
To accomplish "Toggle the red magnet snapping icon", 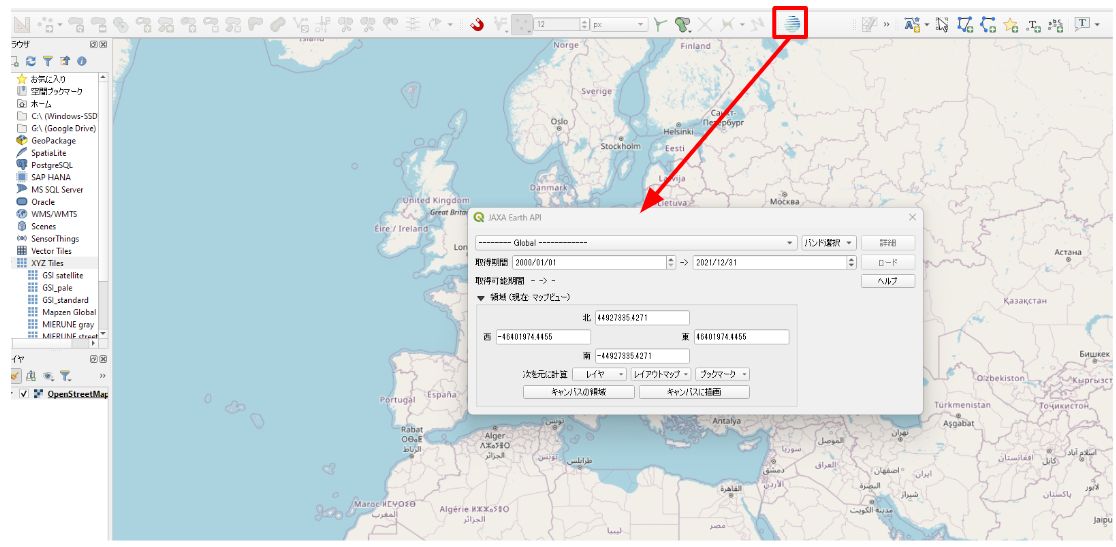I will (477, 25).
